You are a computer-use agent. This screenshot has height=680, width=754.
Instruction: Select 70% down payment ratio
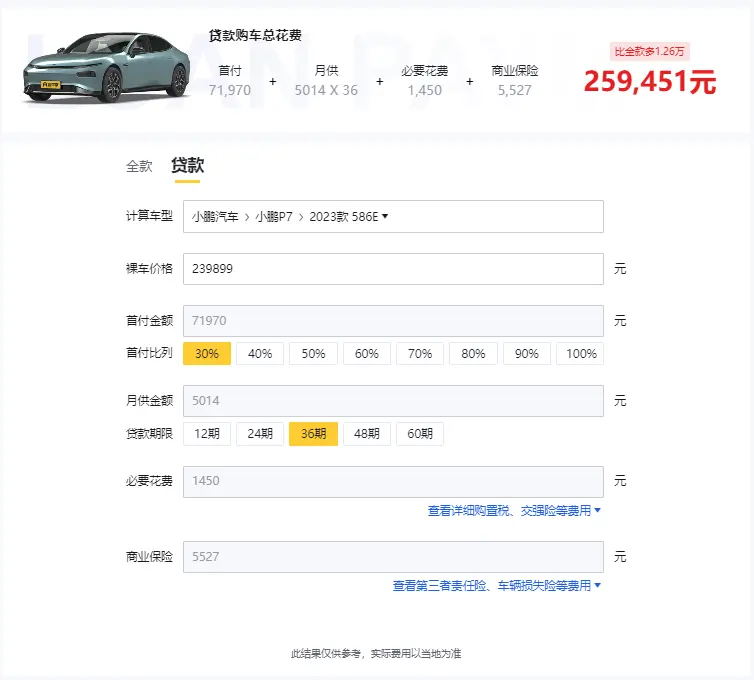[x=420, y=354]
